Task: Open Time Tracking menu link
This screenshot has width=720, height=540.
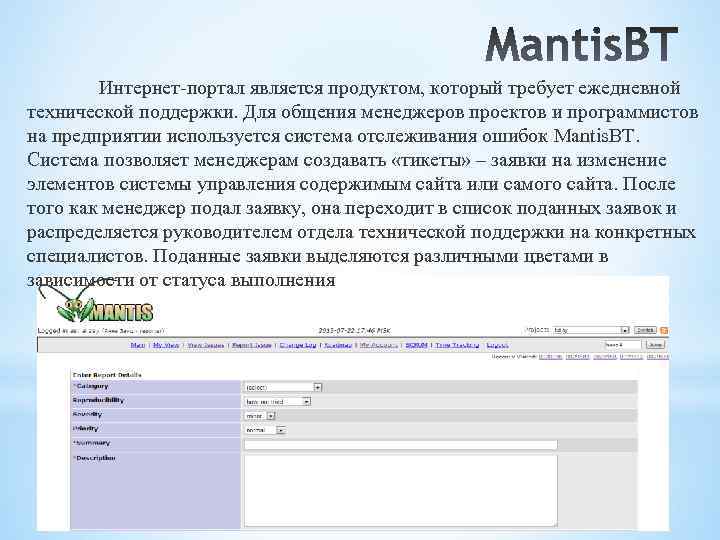Action: [457, 345]
